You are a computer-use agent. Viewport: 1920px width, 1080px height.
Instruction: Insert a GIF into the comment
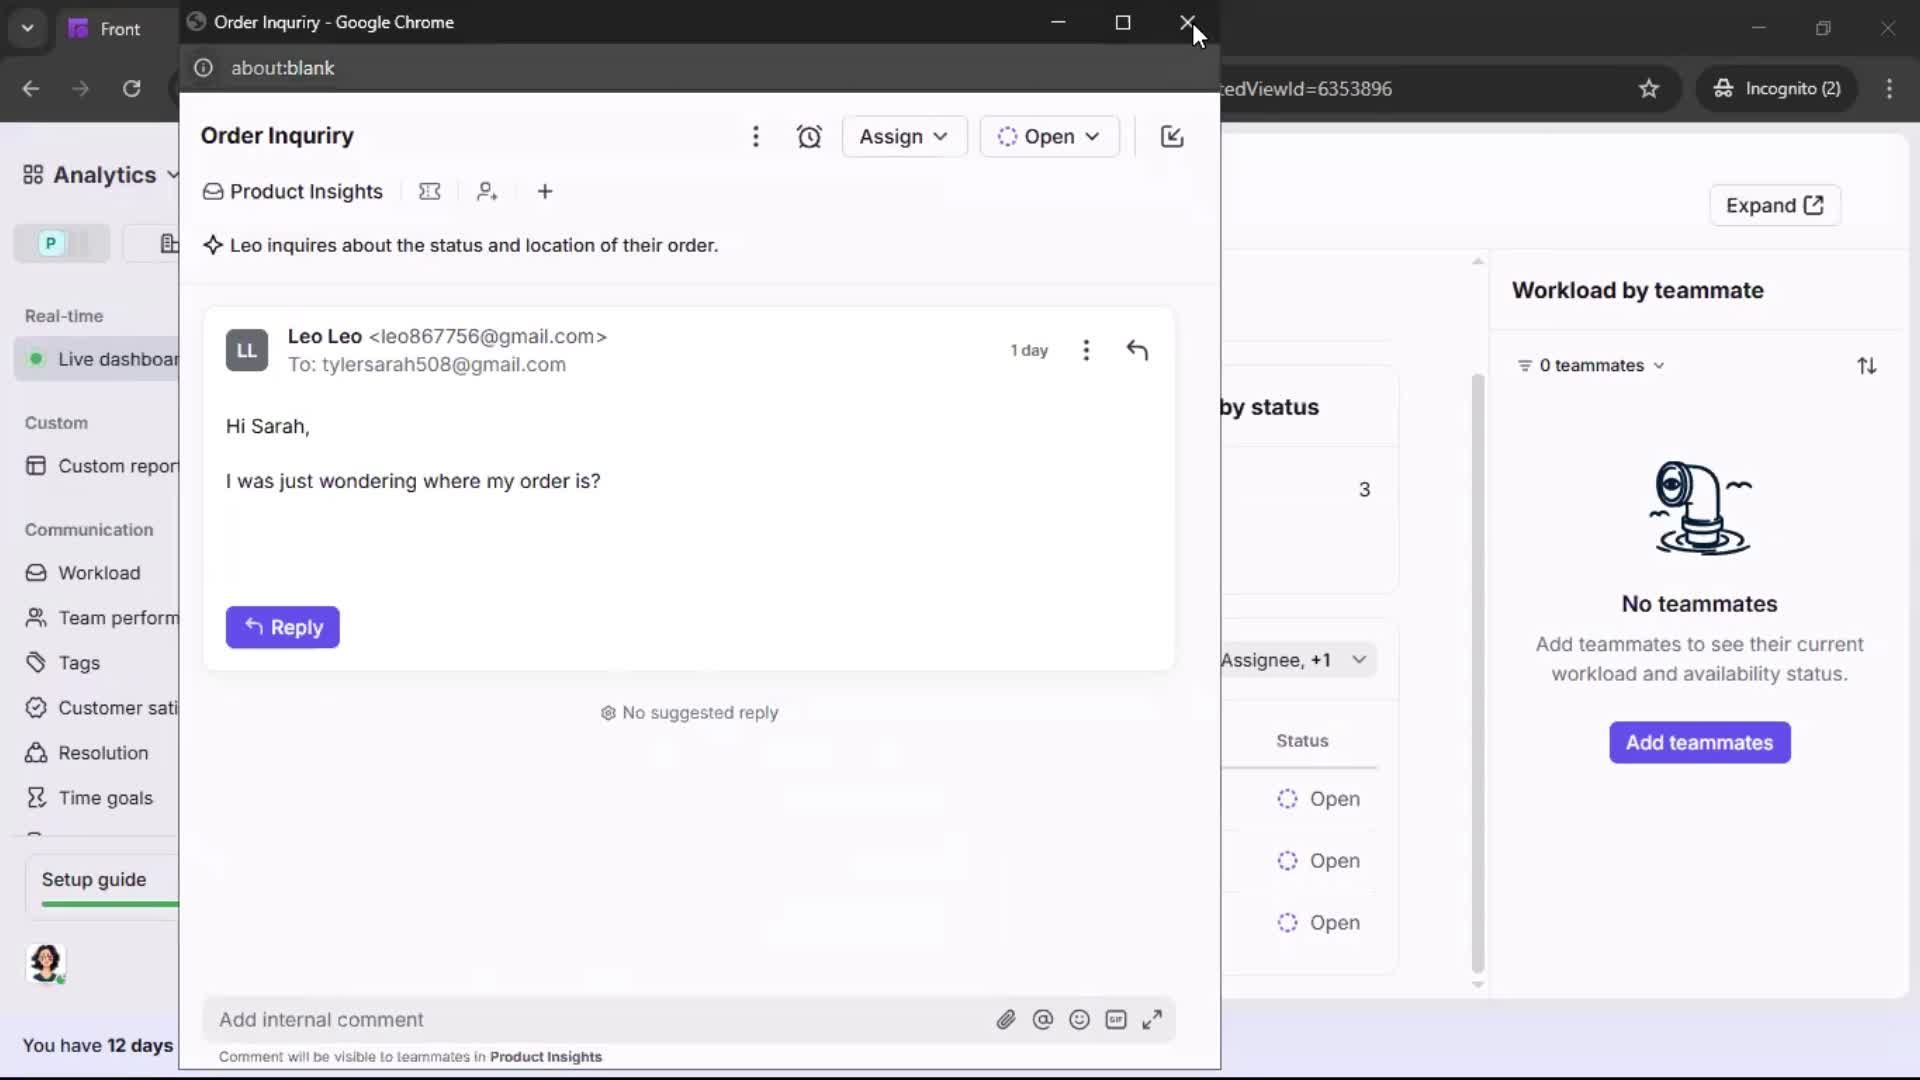tap(1116, 1019)
